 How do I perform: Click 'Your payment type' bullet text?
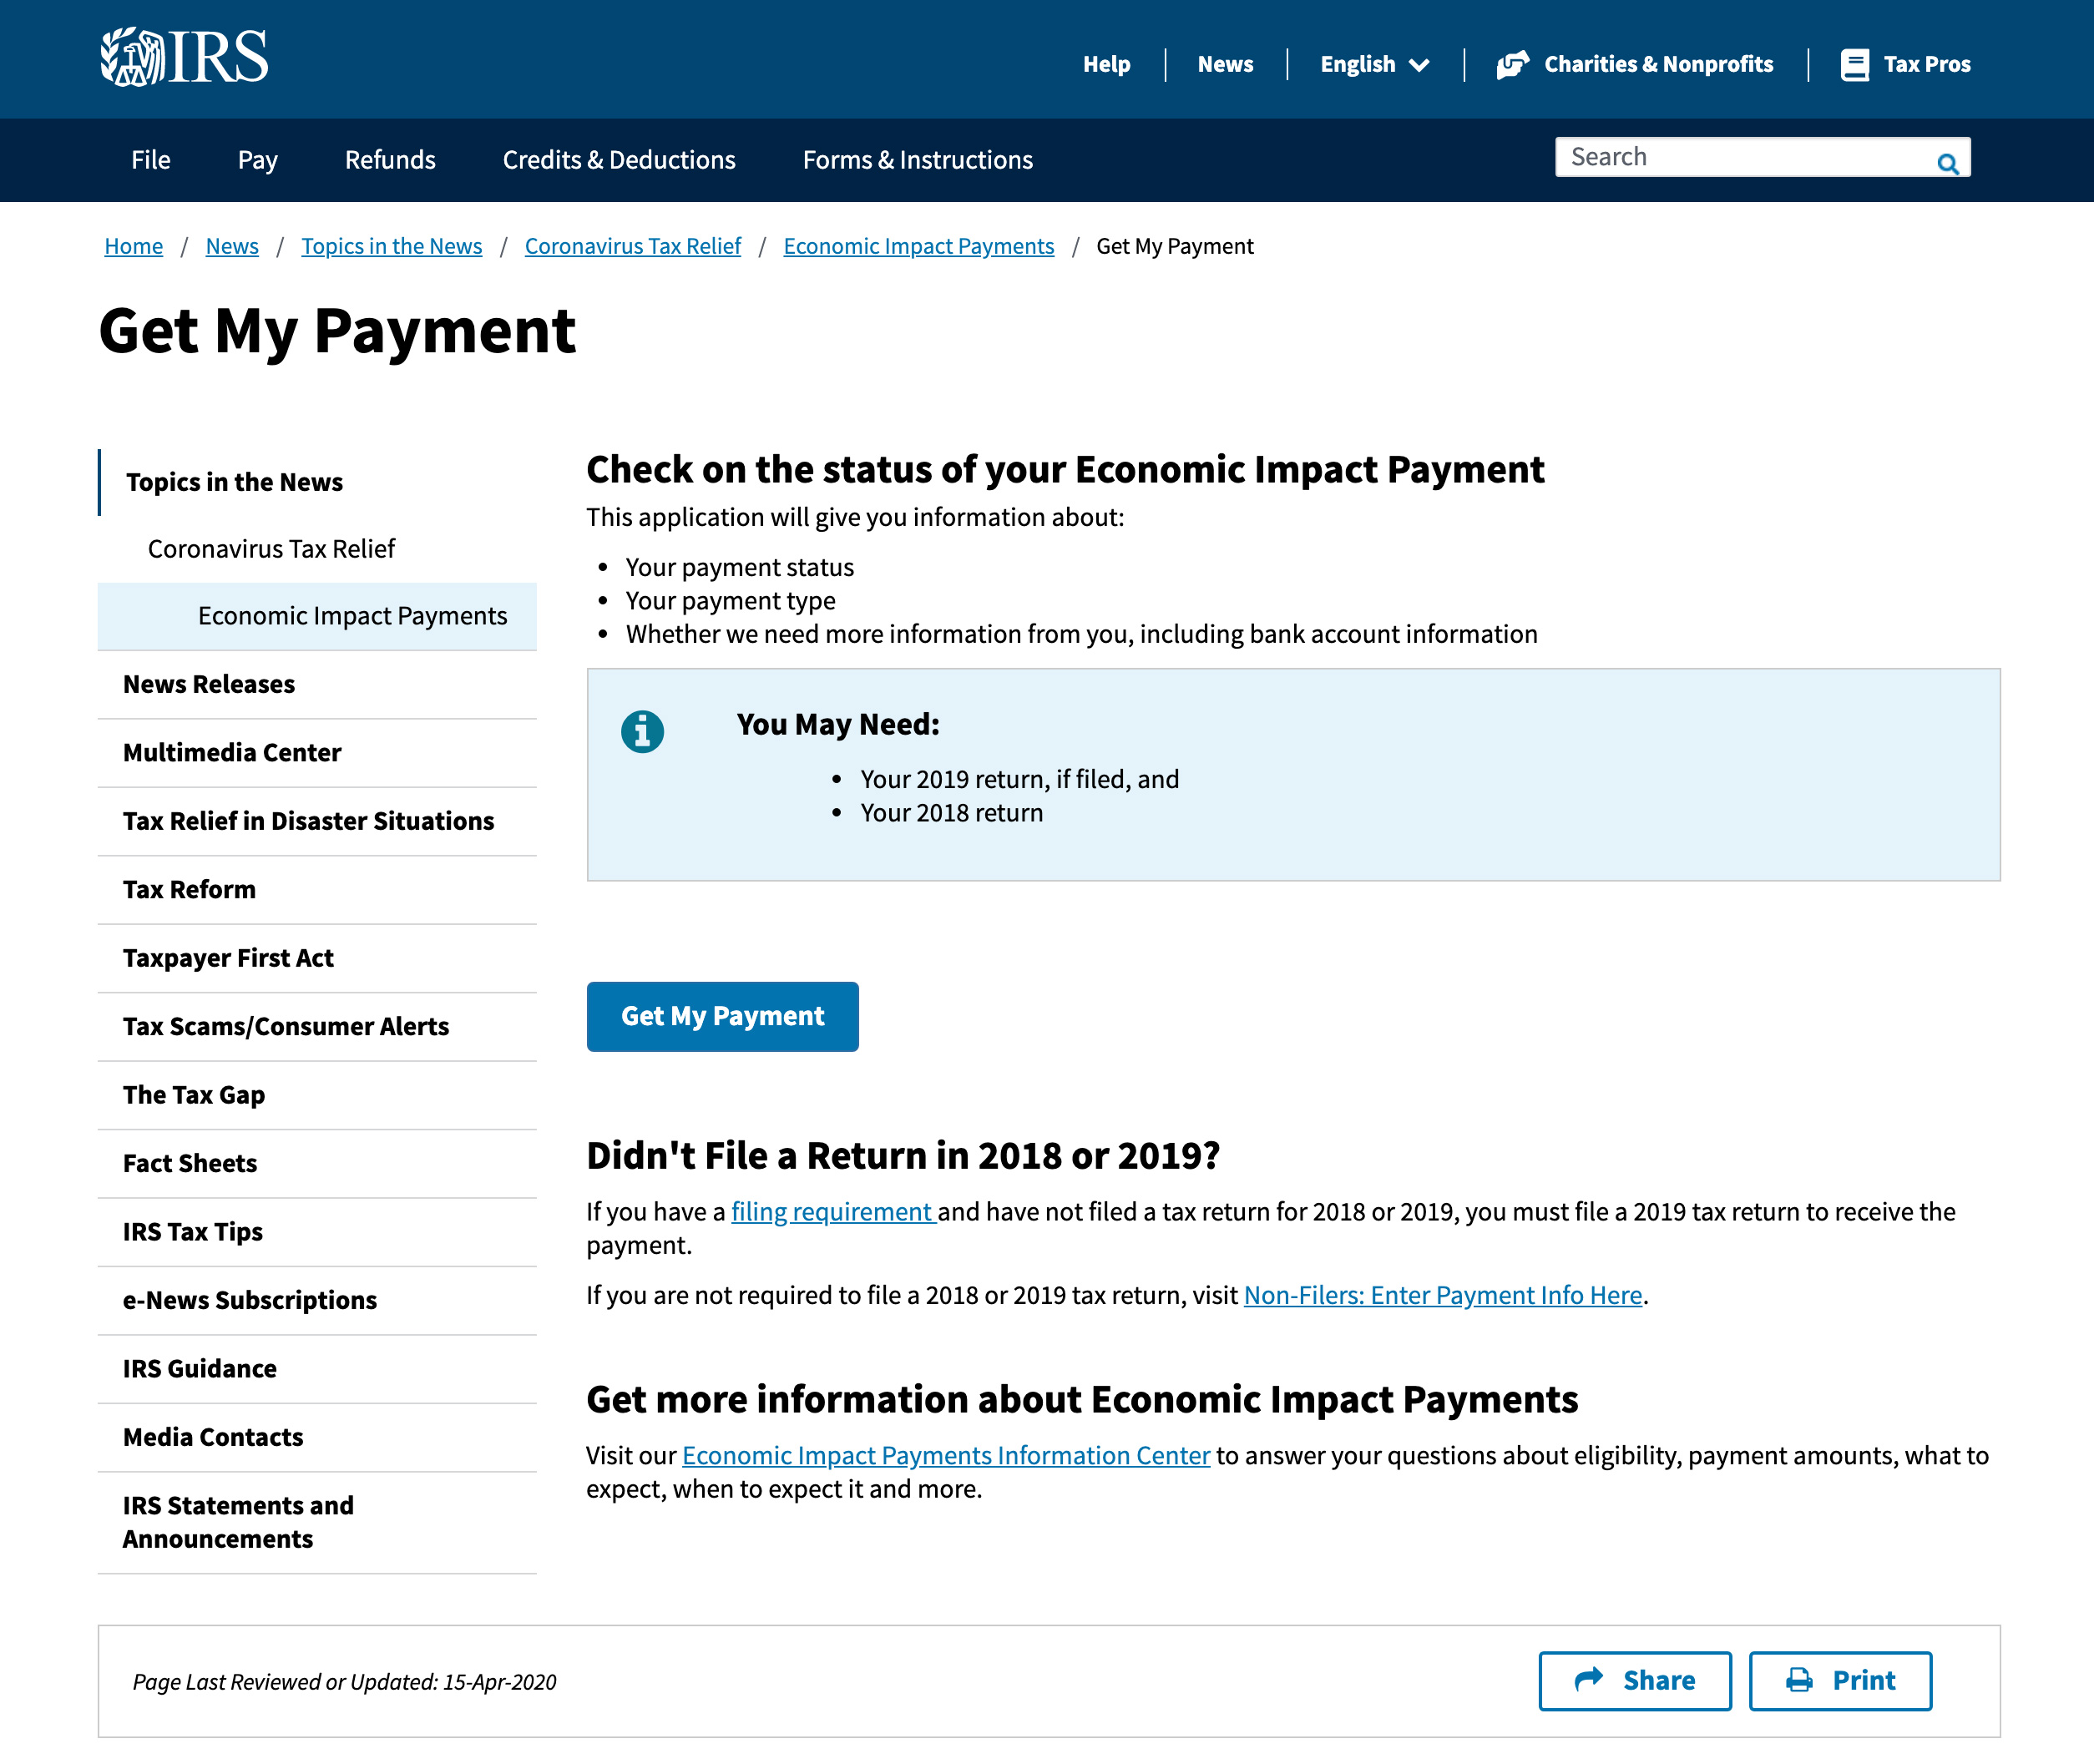730,601
